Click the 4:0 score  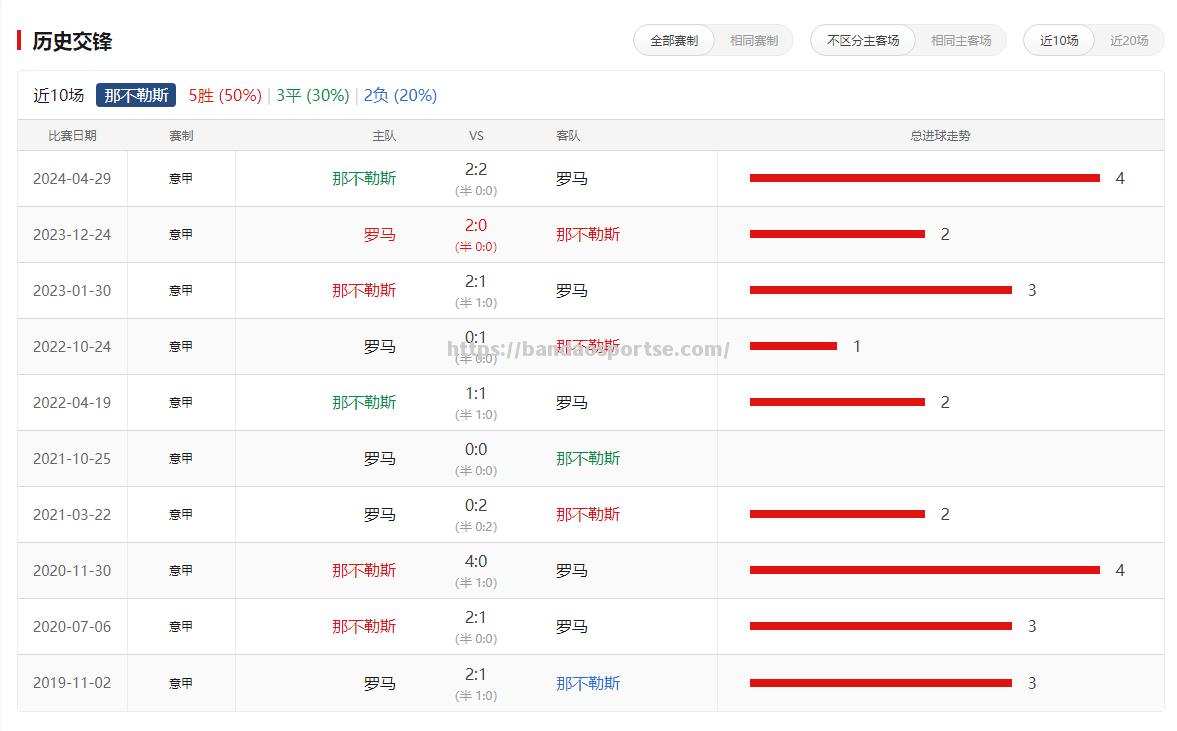point(476,562)
